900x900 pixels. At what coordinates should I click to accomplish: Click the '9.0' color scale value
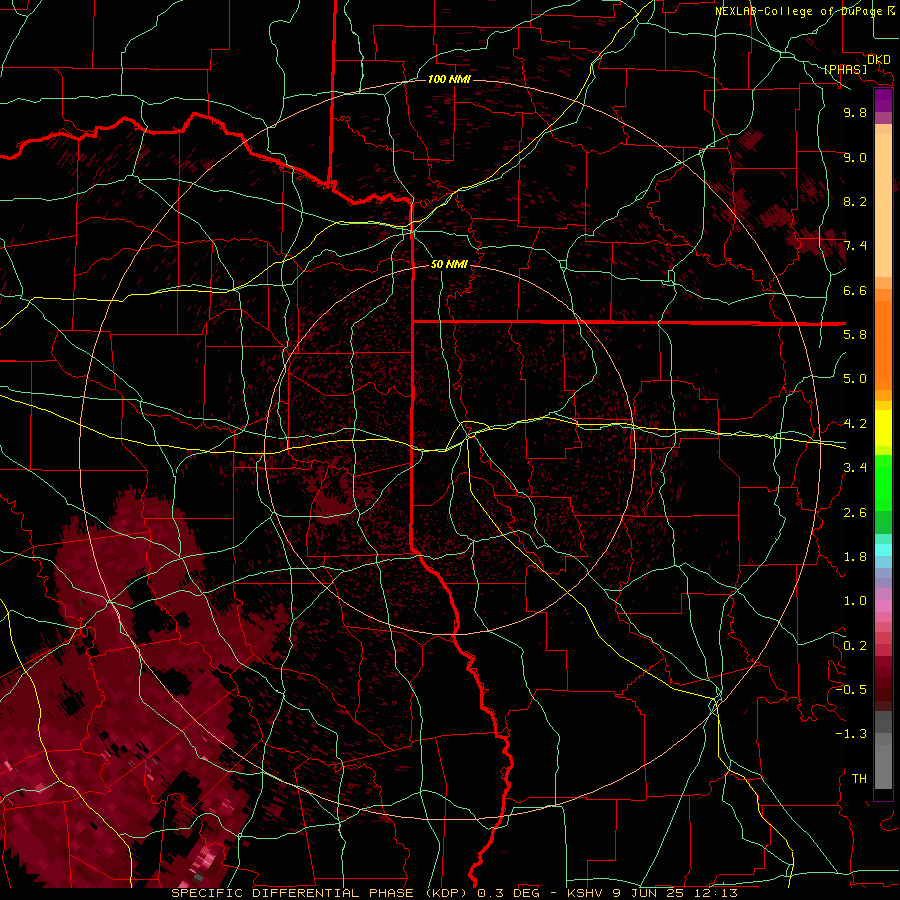(x=855, y=157)
